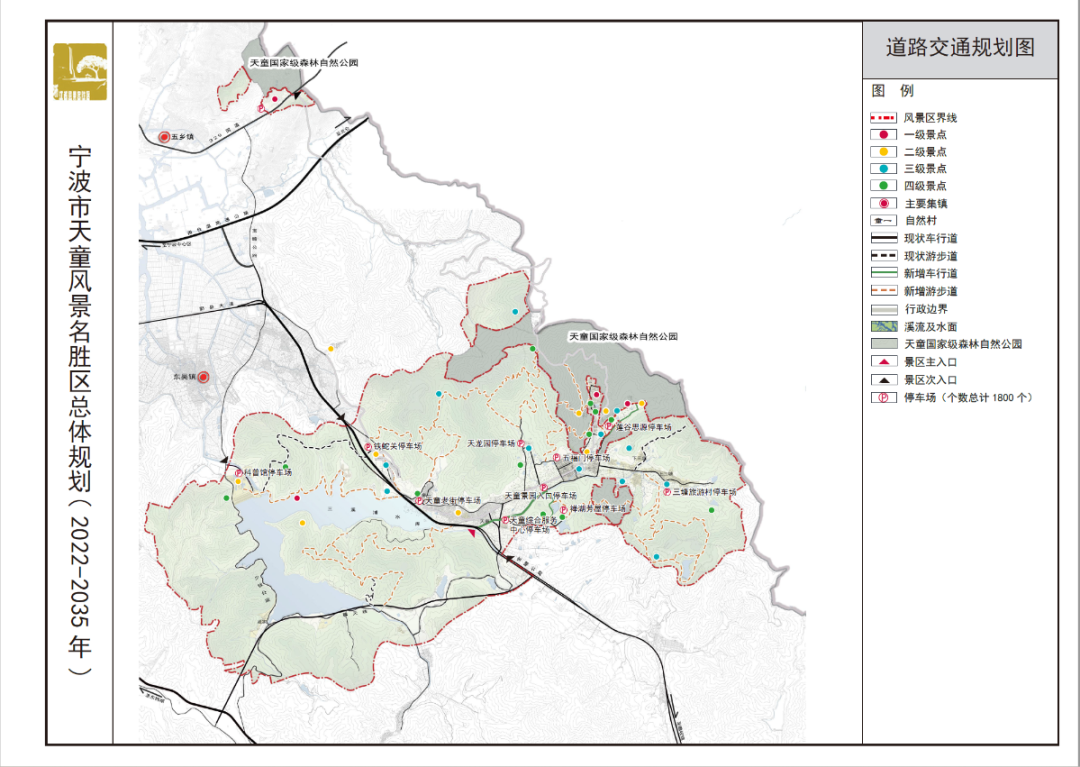Click the 五福门停车场 parking icon
The width and height of the screenshot is (1080, 767).
[x=557, y=457]
